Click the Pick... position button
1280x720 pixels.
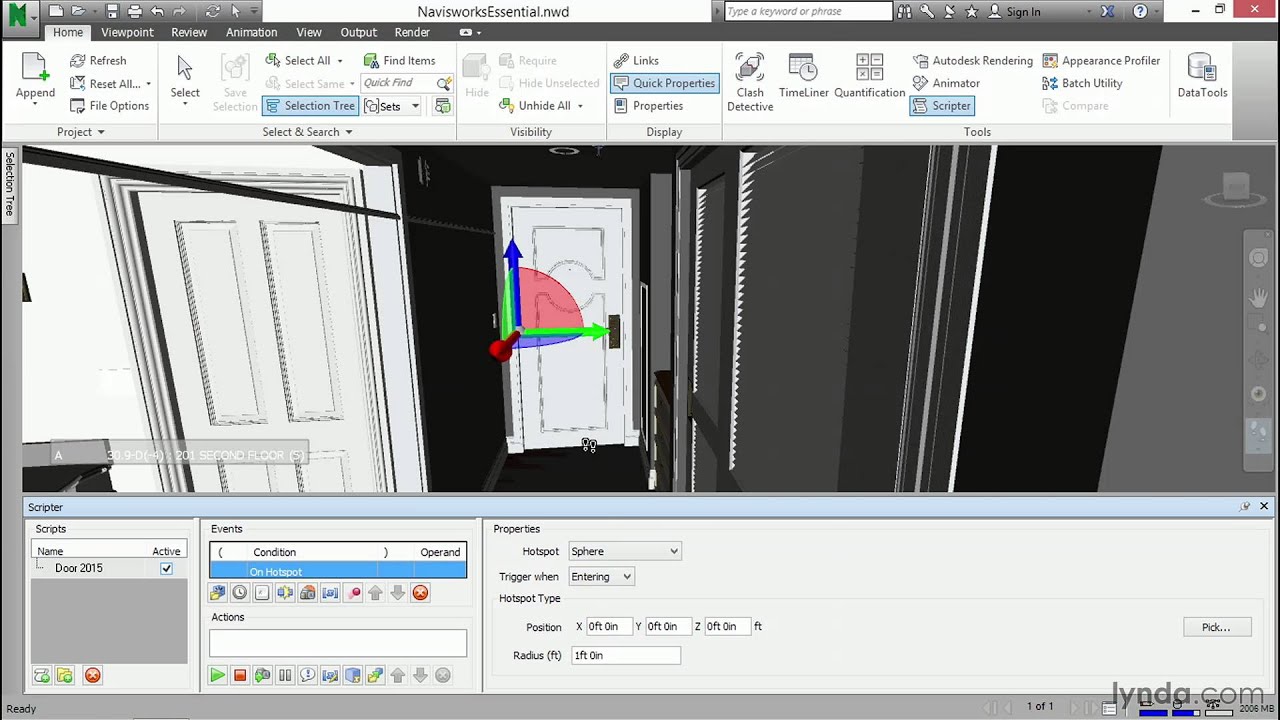(x=1216, y=627)
